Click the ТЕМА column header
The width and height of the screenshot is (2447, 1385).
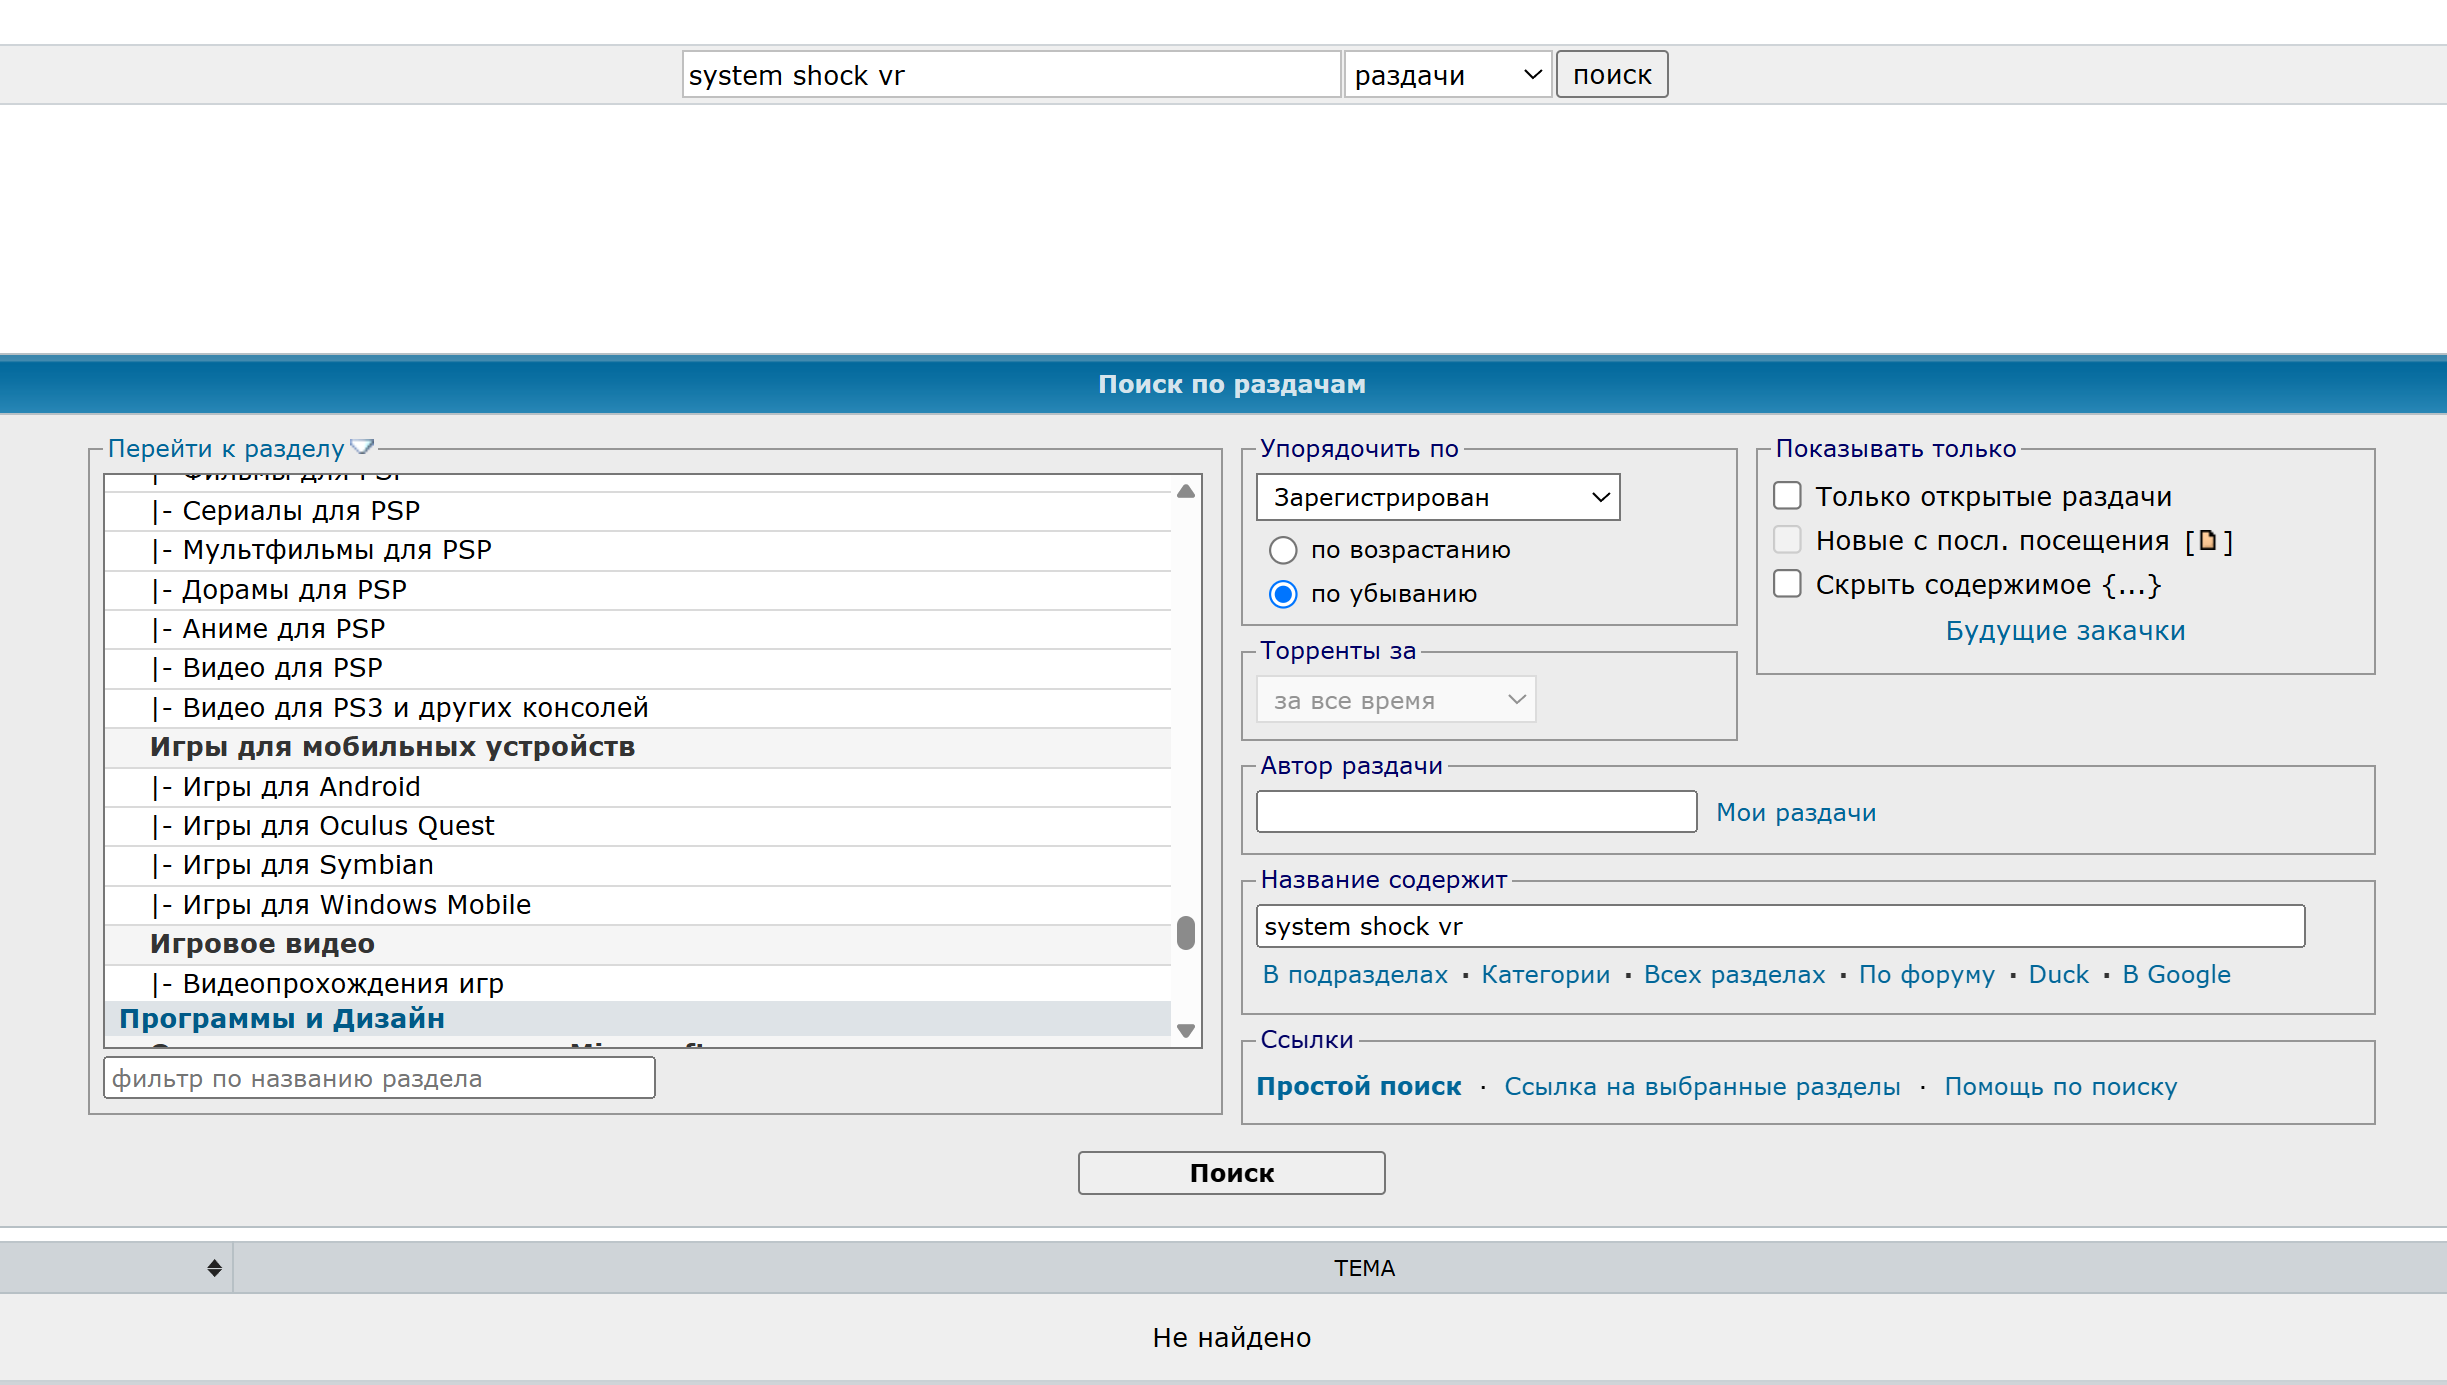coord(1364,1268)
